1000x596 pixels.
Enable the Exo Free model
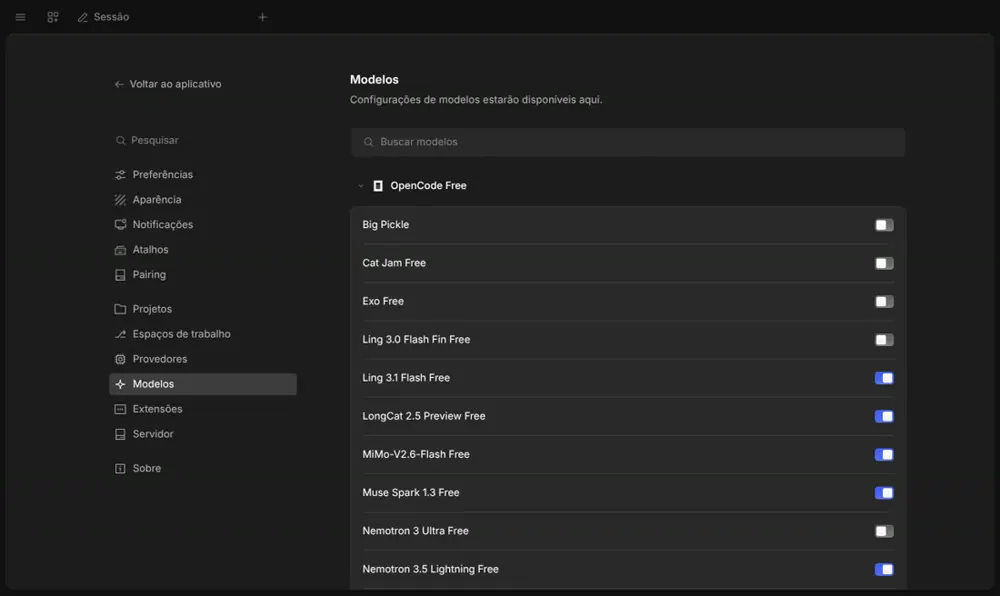[884, 302]
